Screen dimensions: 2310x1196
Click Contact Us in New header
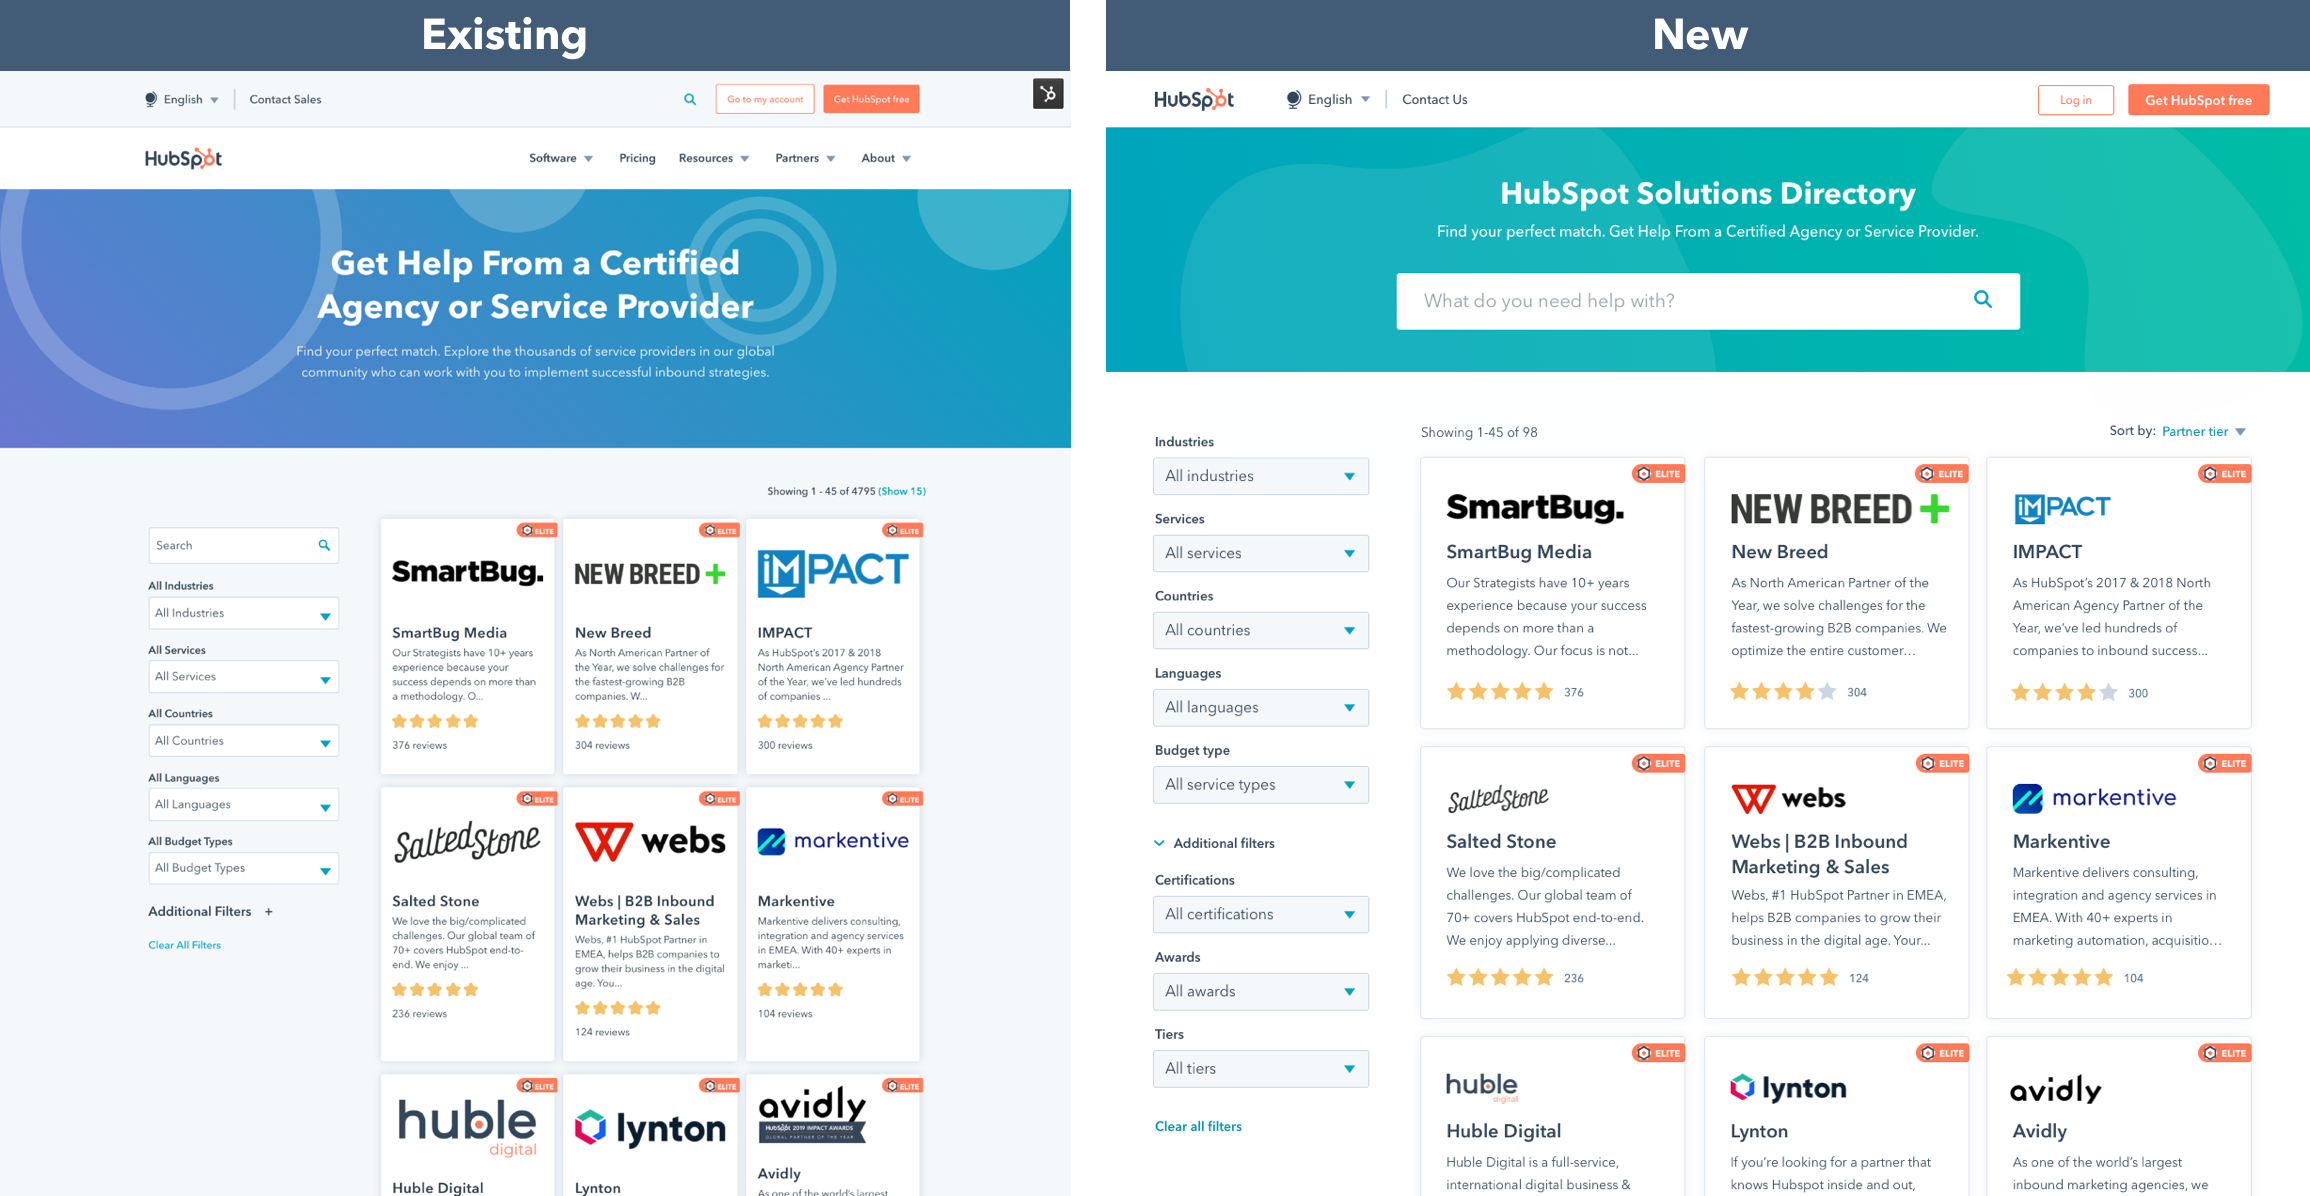click(1434, 99)
